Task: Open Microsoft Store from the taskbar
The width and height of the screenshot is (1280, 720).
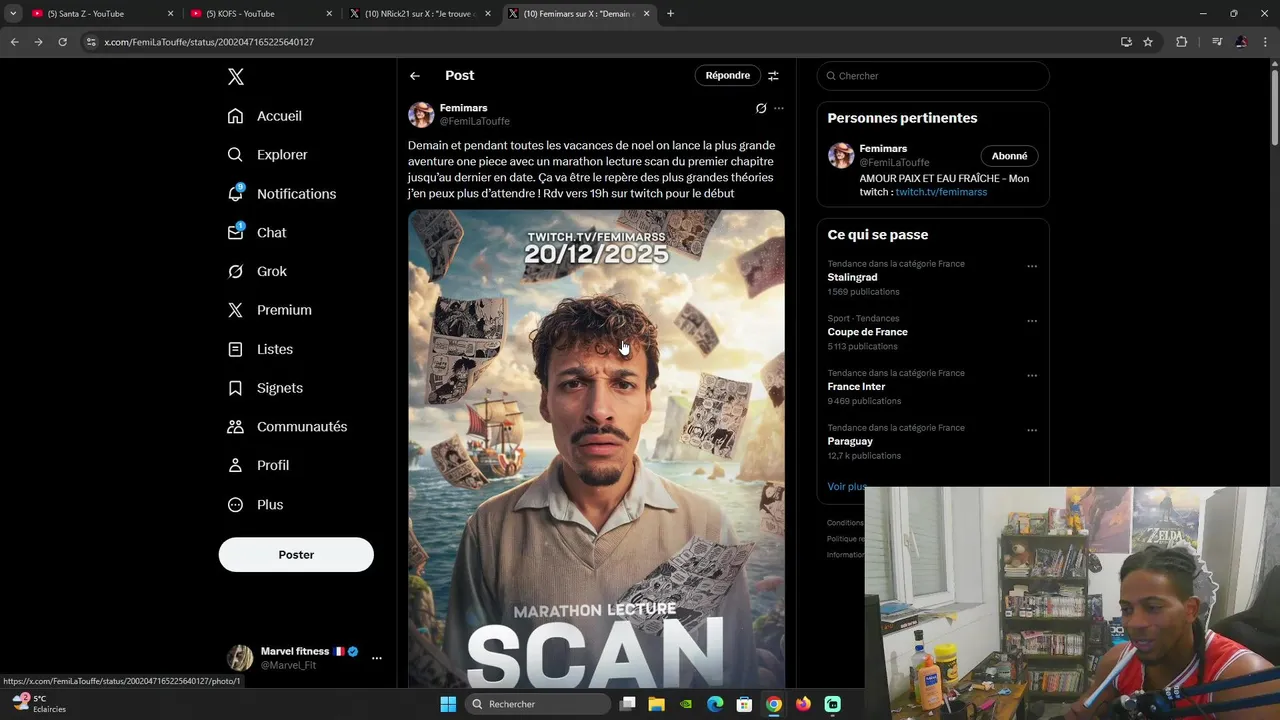Action: tap(744, 704)
